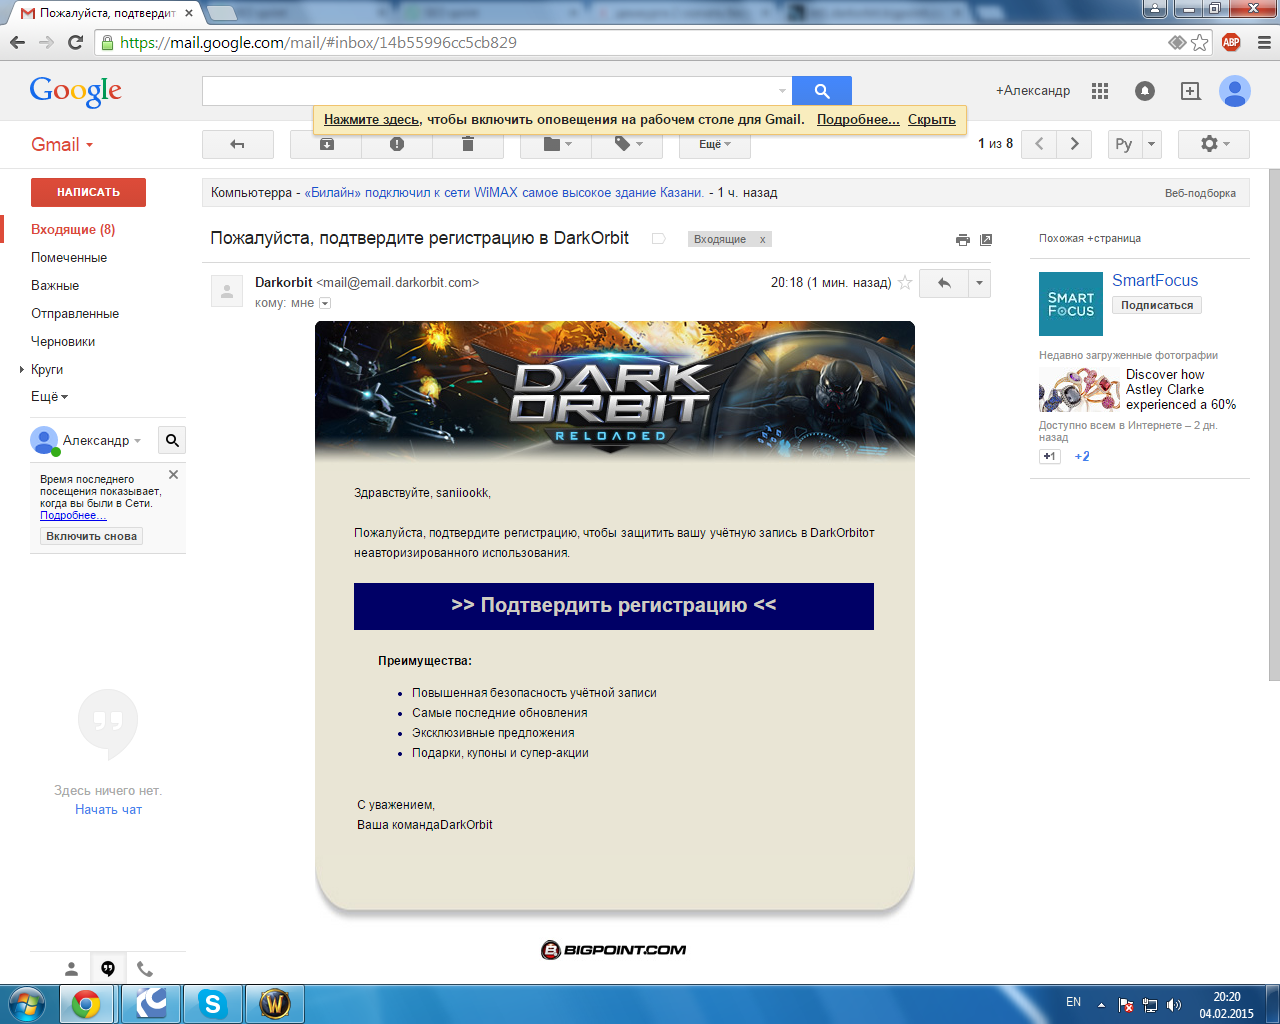
Task: Open the Adblock Plus extension icon
Action: [1231, 42]
